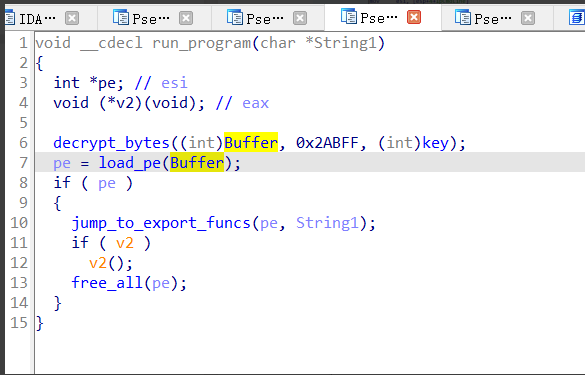Image resolution: width=585 pixels, height=375 pixels.
Task: Select the jump_to_export_funcs function call
Action: tap(161, 223)
